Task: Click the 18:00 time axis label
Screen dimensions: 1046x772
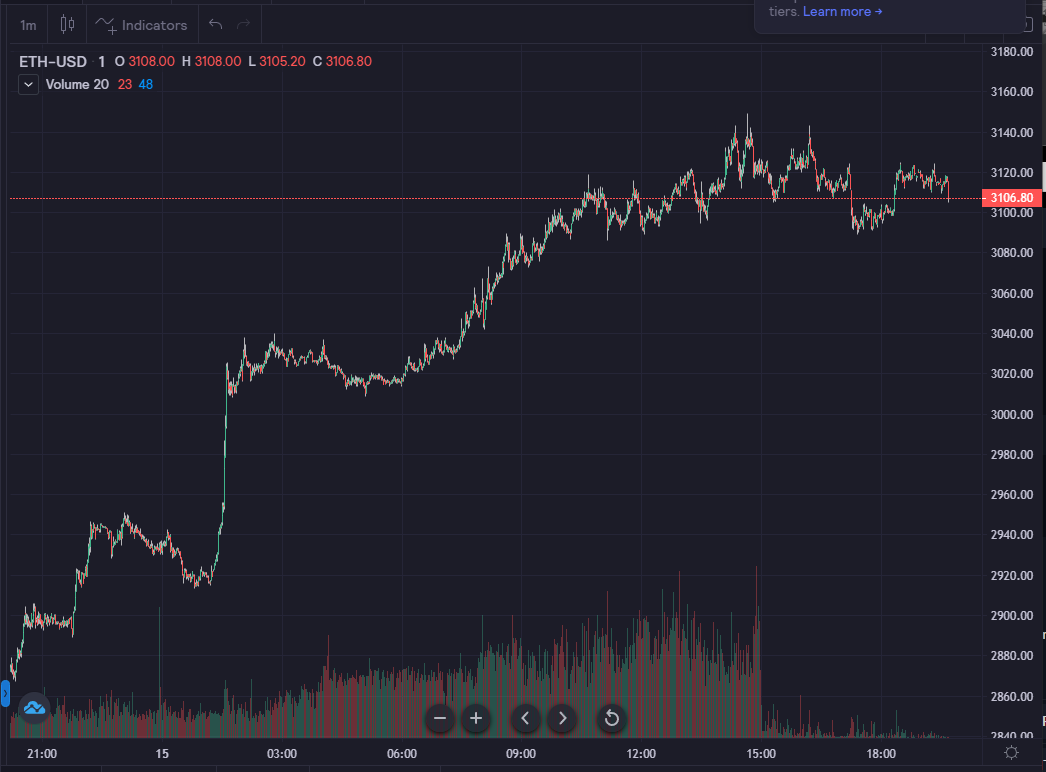Action: [881, 753]
